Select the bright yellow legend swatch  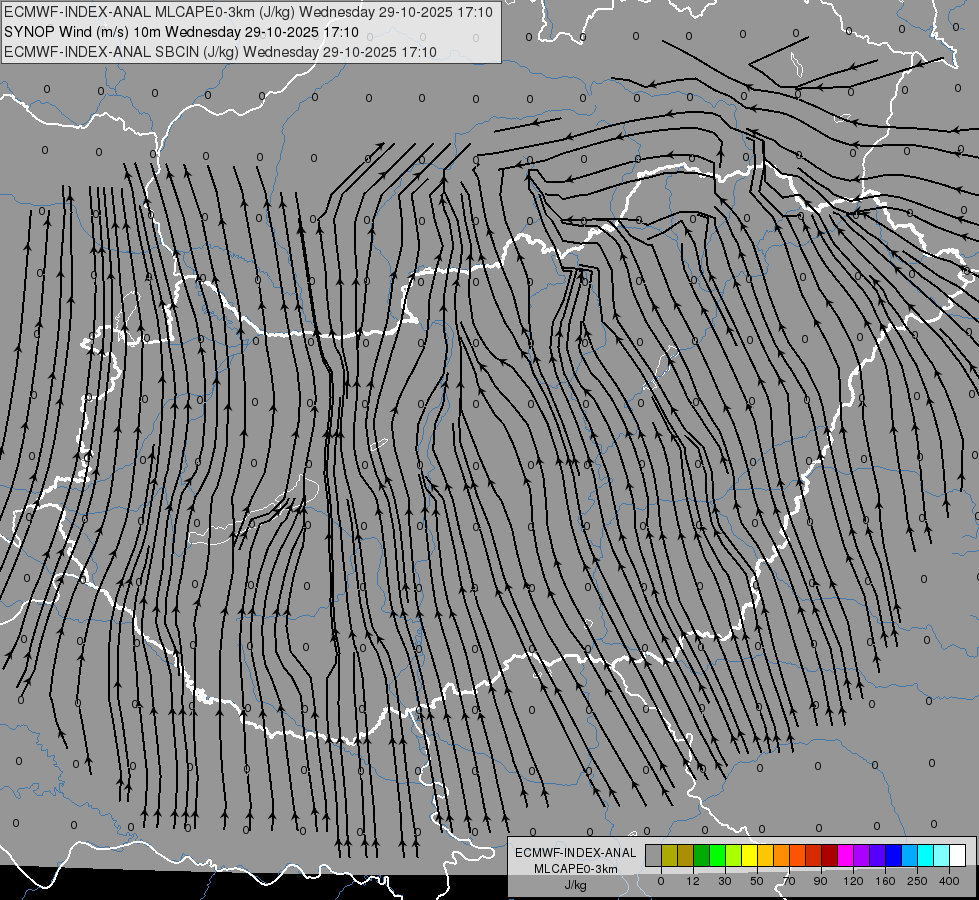tap(749, 855)
